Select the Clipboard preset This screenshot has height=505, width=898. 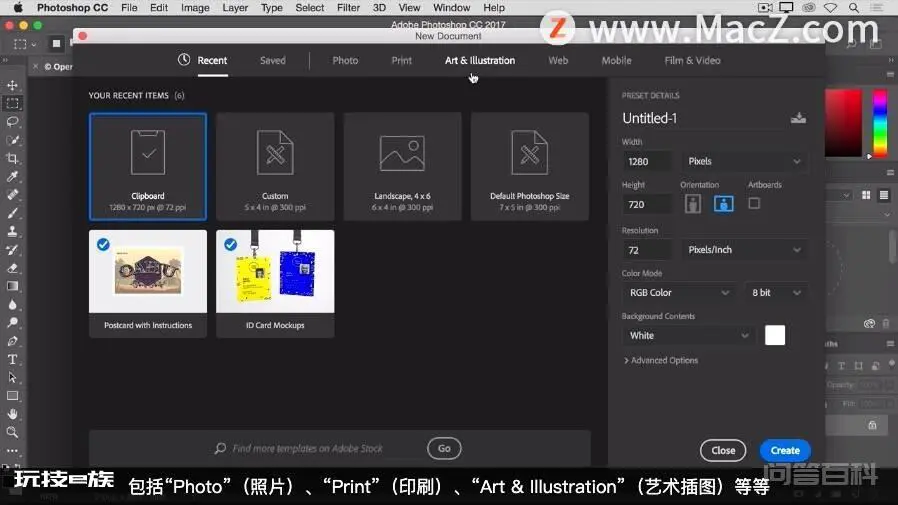click(x=148, y=167)
